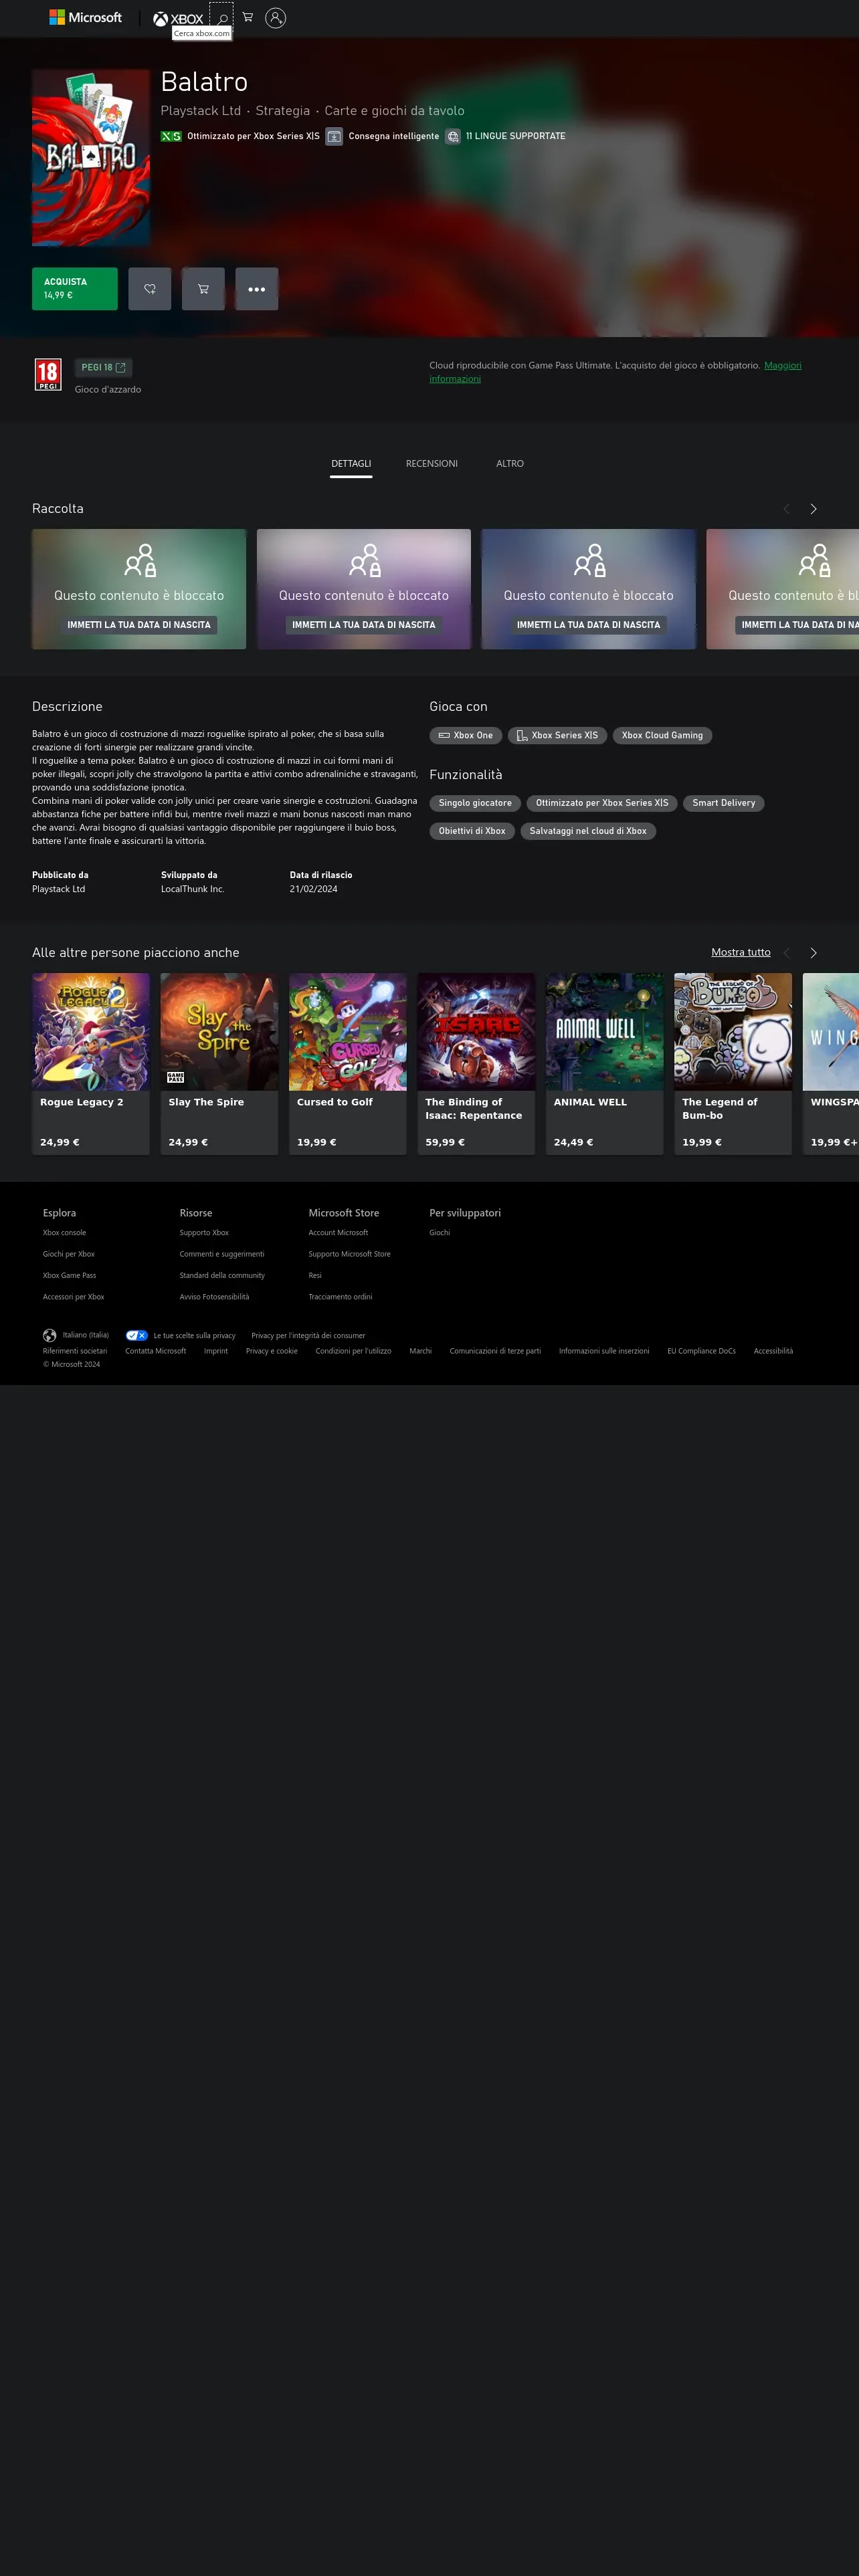Image resolution: width=859 pixels, height=2576 pixels.
Task: Click the Smart Delivery feature chip
Action: pyautogui.click(x=724, y=803)
